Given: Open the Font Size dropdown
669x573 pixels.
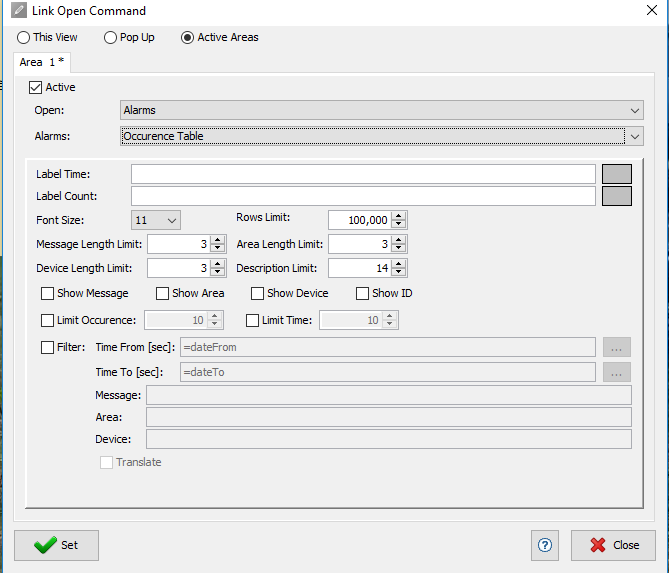Looking at the screenshot, I should (x=156, y=220).
